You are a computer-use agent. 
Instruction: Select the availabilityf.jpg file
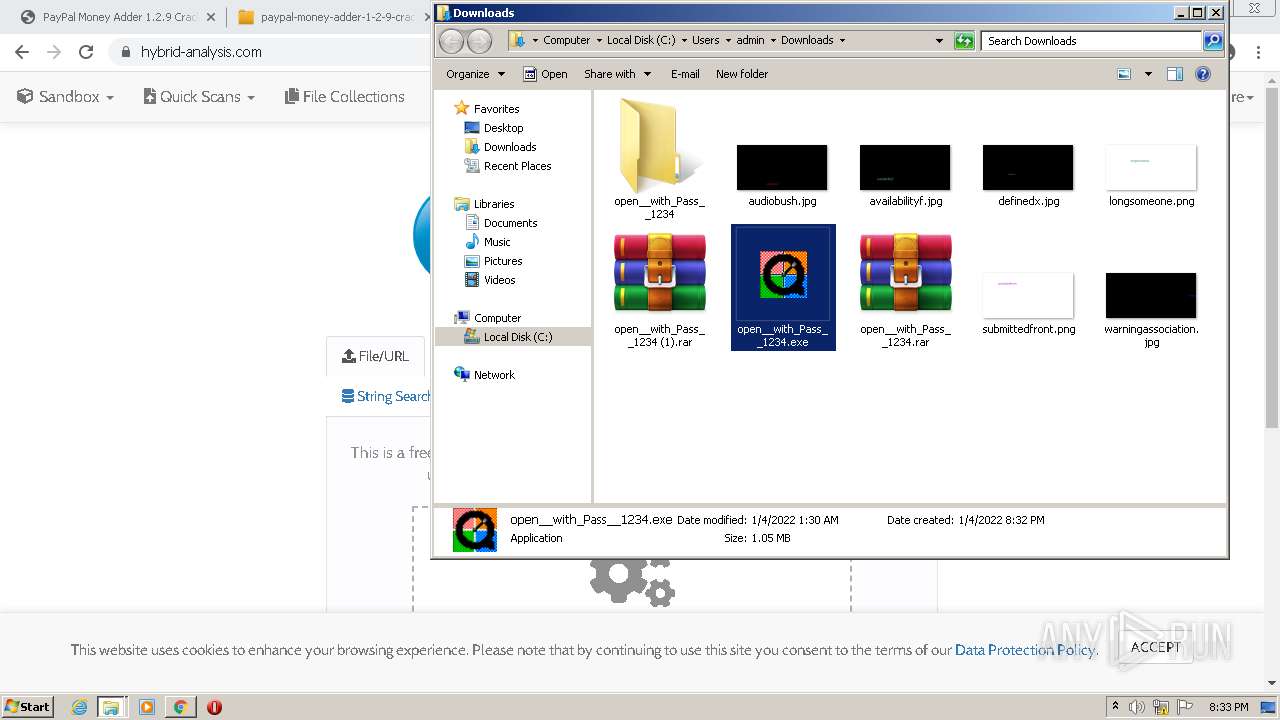click(905, 175)
